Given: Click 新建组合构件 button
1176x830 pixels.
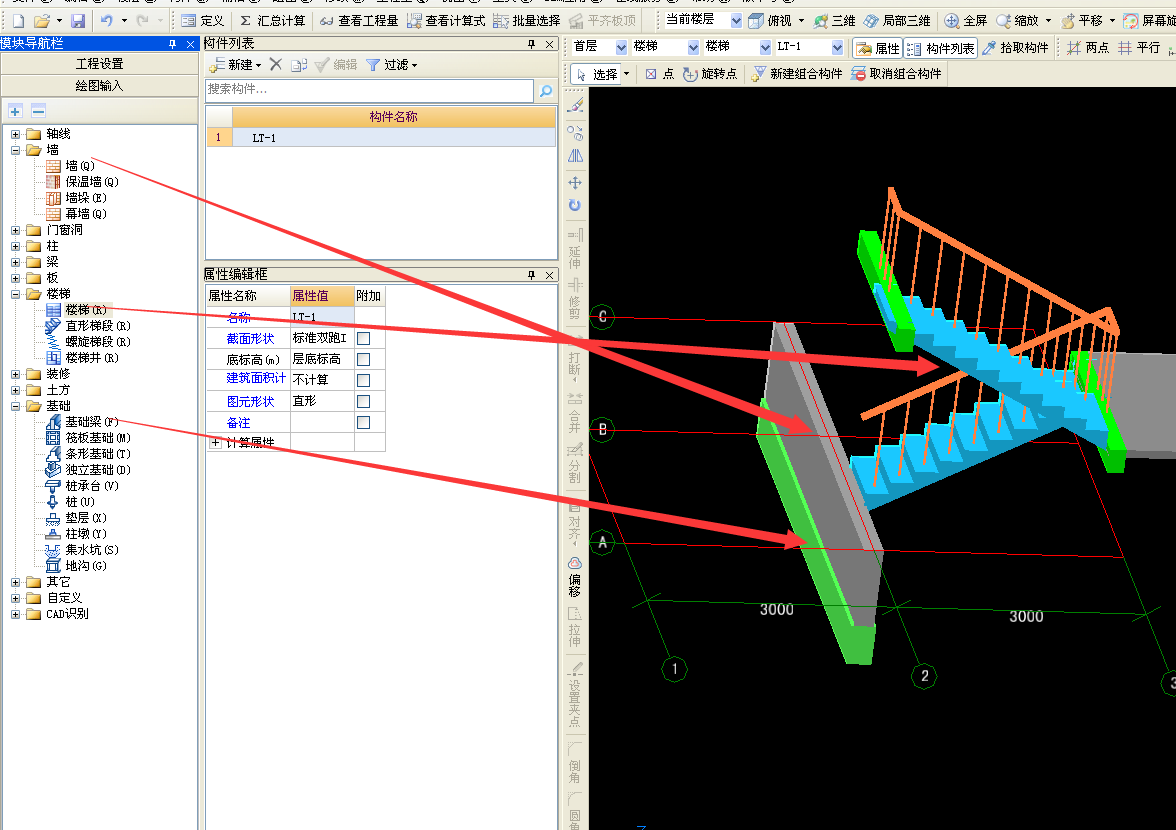Looking at the screenshot, I should (x=797, y=74).
